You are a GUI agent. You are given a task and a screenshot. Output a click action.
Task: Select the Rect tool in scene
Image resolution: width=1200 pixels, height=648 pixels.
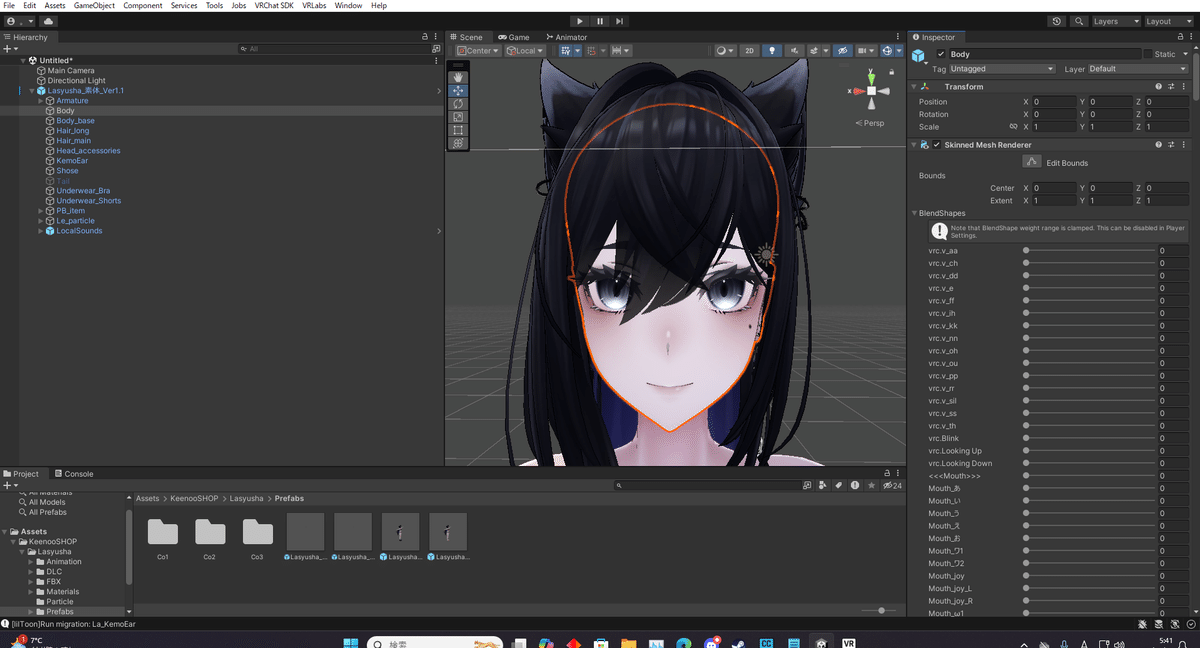(x=458, y=130)
